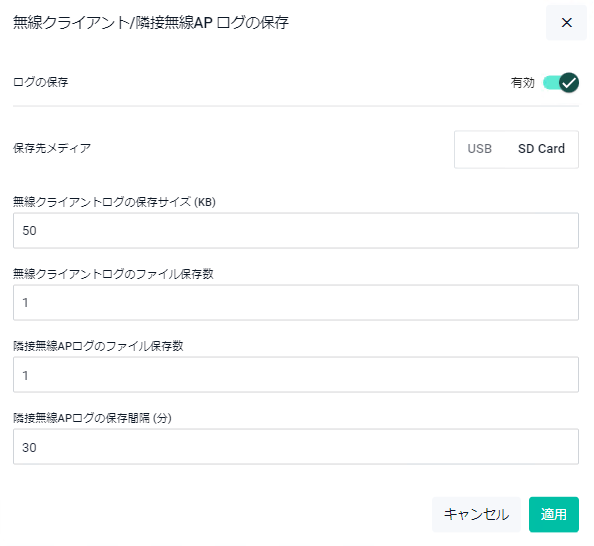This screenshot has height=546, width=594.
Task: Click the キャンセル button
Action: (476, 514)
